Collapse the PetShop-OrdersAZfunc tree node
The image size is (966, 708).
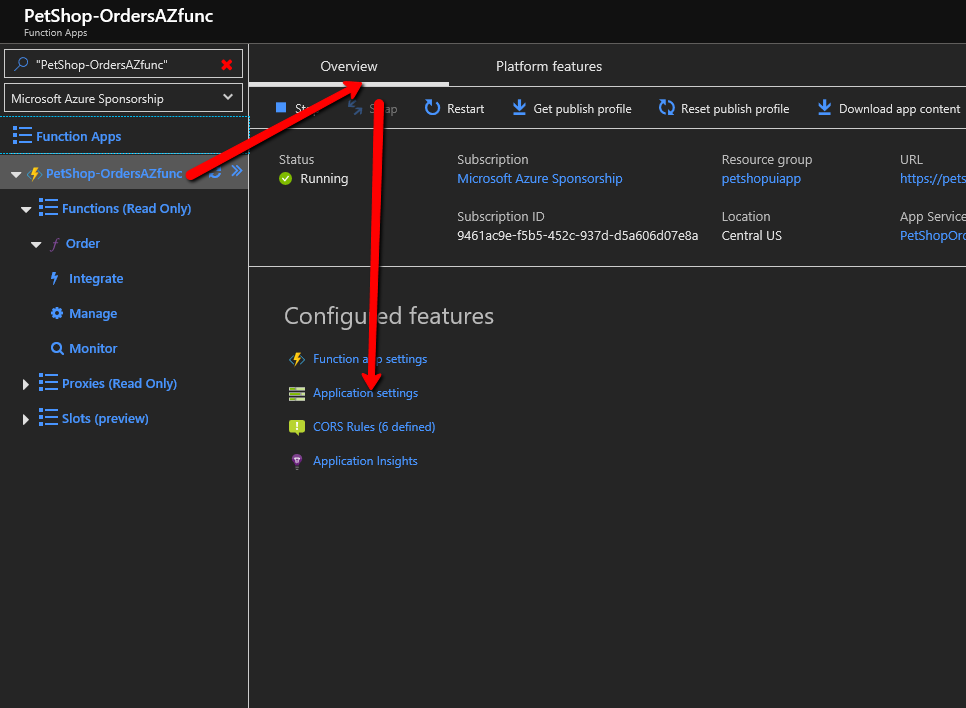point(17,174)
